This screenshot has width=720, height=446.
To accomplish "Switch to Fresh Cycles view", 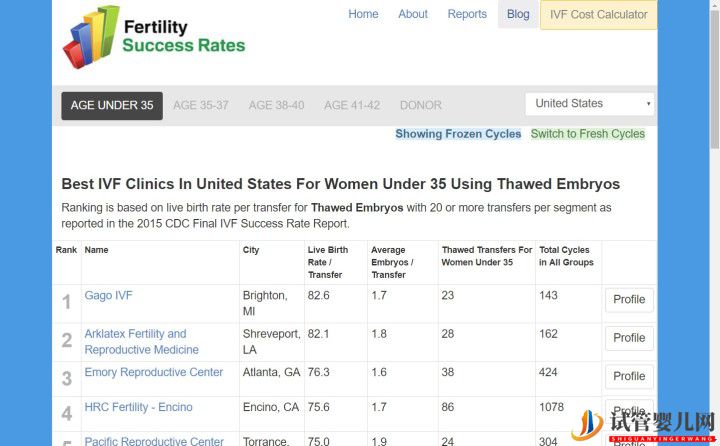I will coord(588,134).
